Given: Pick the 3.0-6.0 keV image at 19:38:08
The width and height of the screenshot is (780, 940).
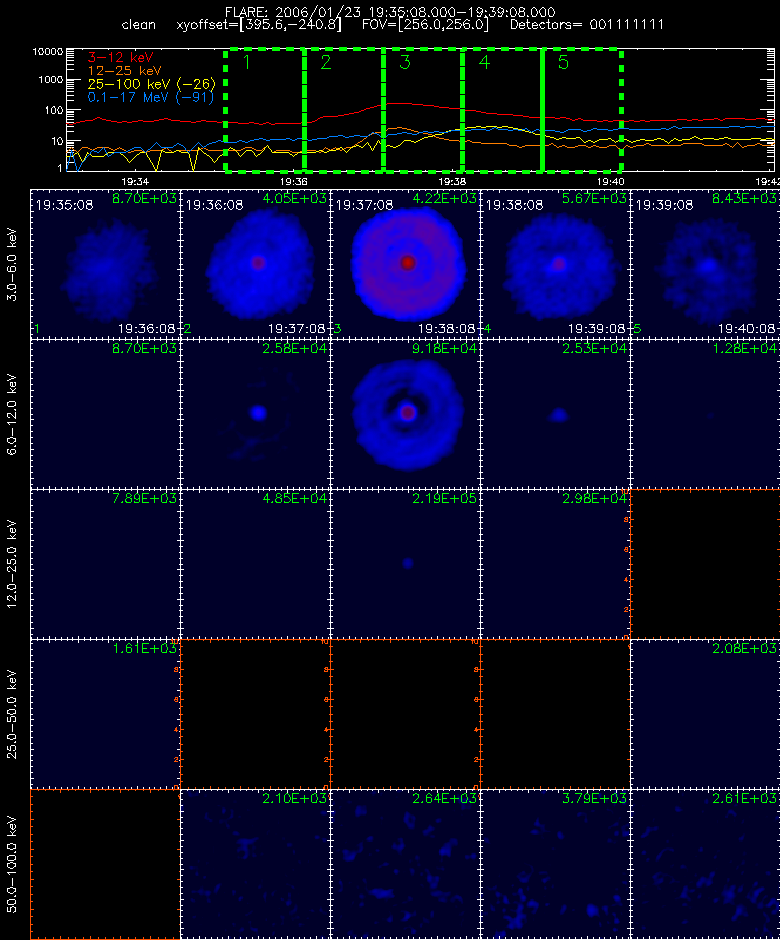Looking at the screenshot, I should click(x=555, y=264).
